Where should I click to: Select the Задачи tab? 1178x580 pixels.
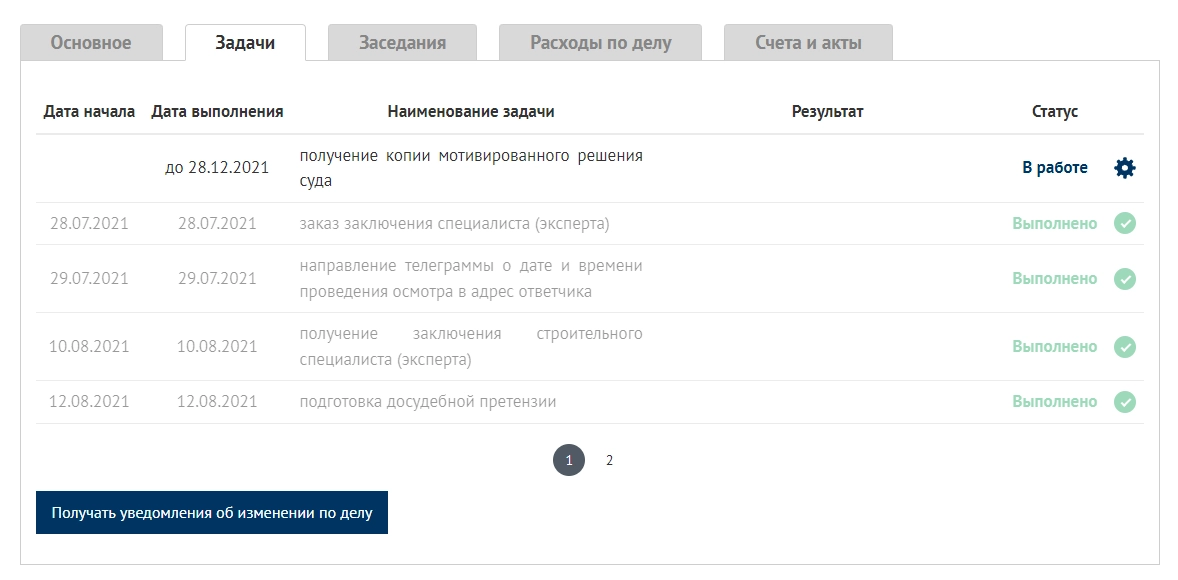pos(245,43)
